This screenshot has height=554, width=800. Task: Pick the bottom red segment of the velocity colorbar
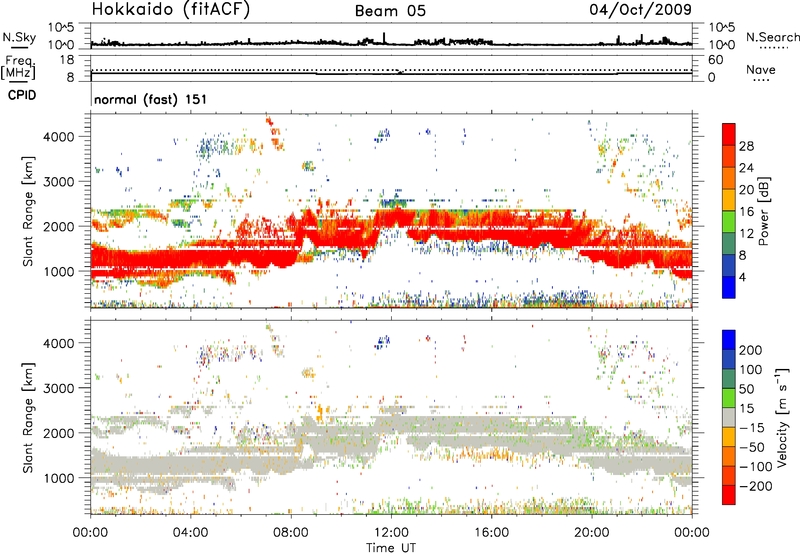click(x=729, y=495)
